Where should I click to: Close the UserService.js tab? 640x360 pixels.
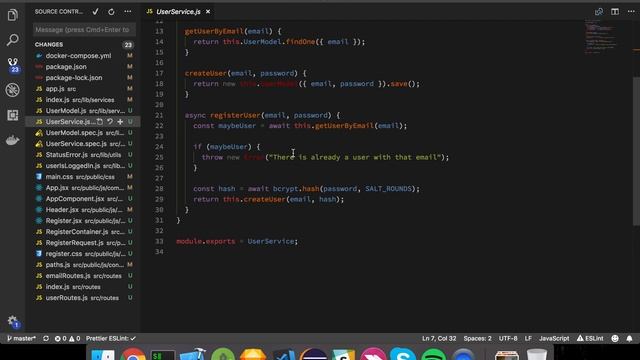(x=208, y=12)
